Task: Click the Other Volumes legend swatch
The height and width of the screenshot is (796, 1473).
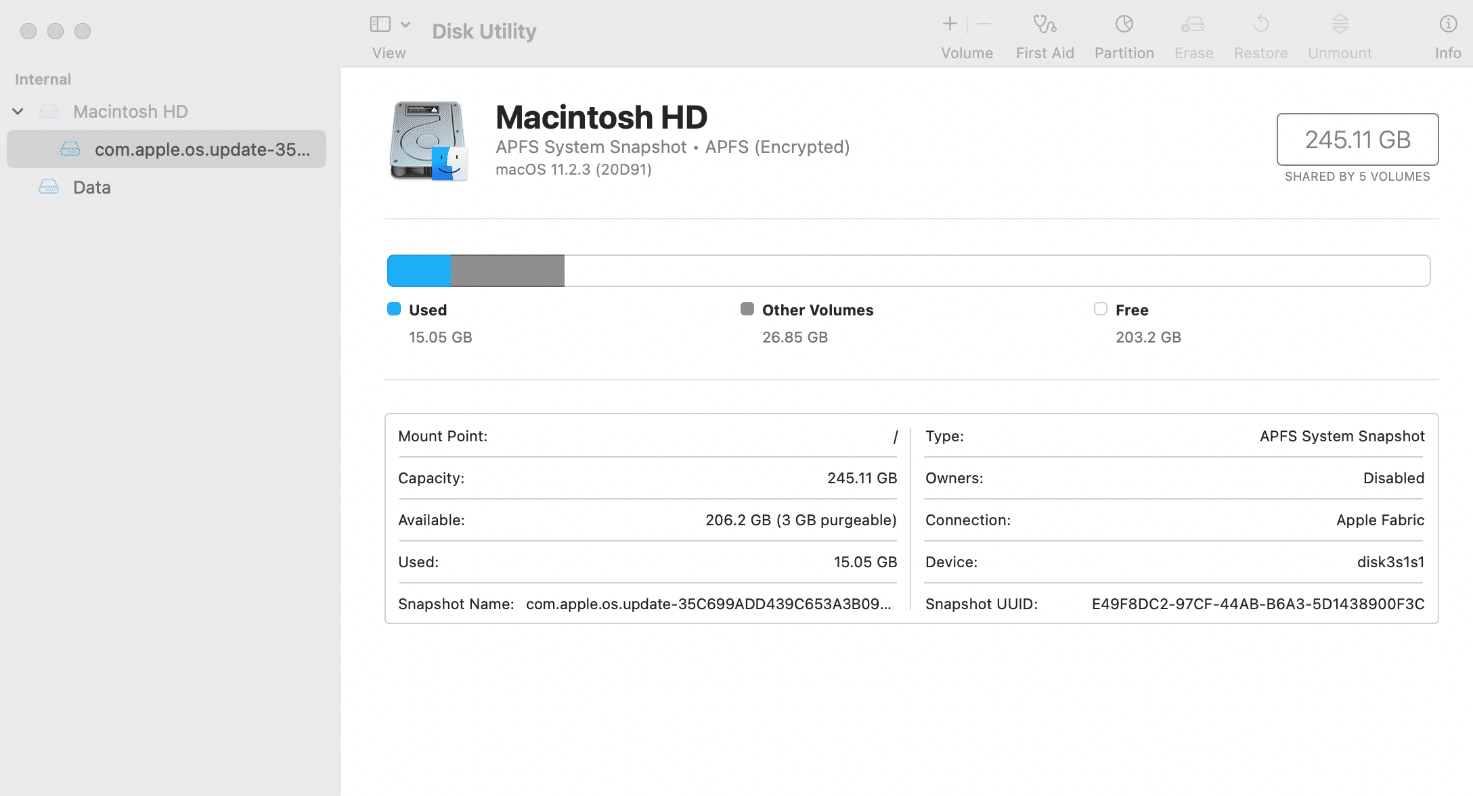Action: coord(746,309)
